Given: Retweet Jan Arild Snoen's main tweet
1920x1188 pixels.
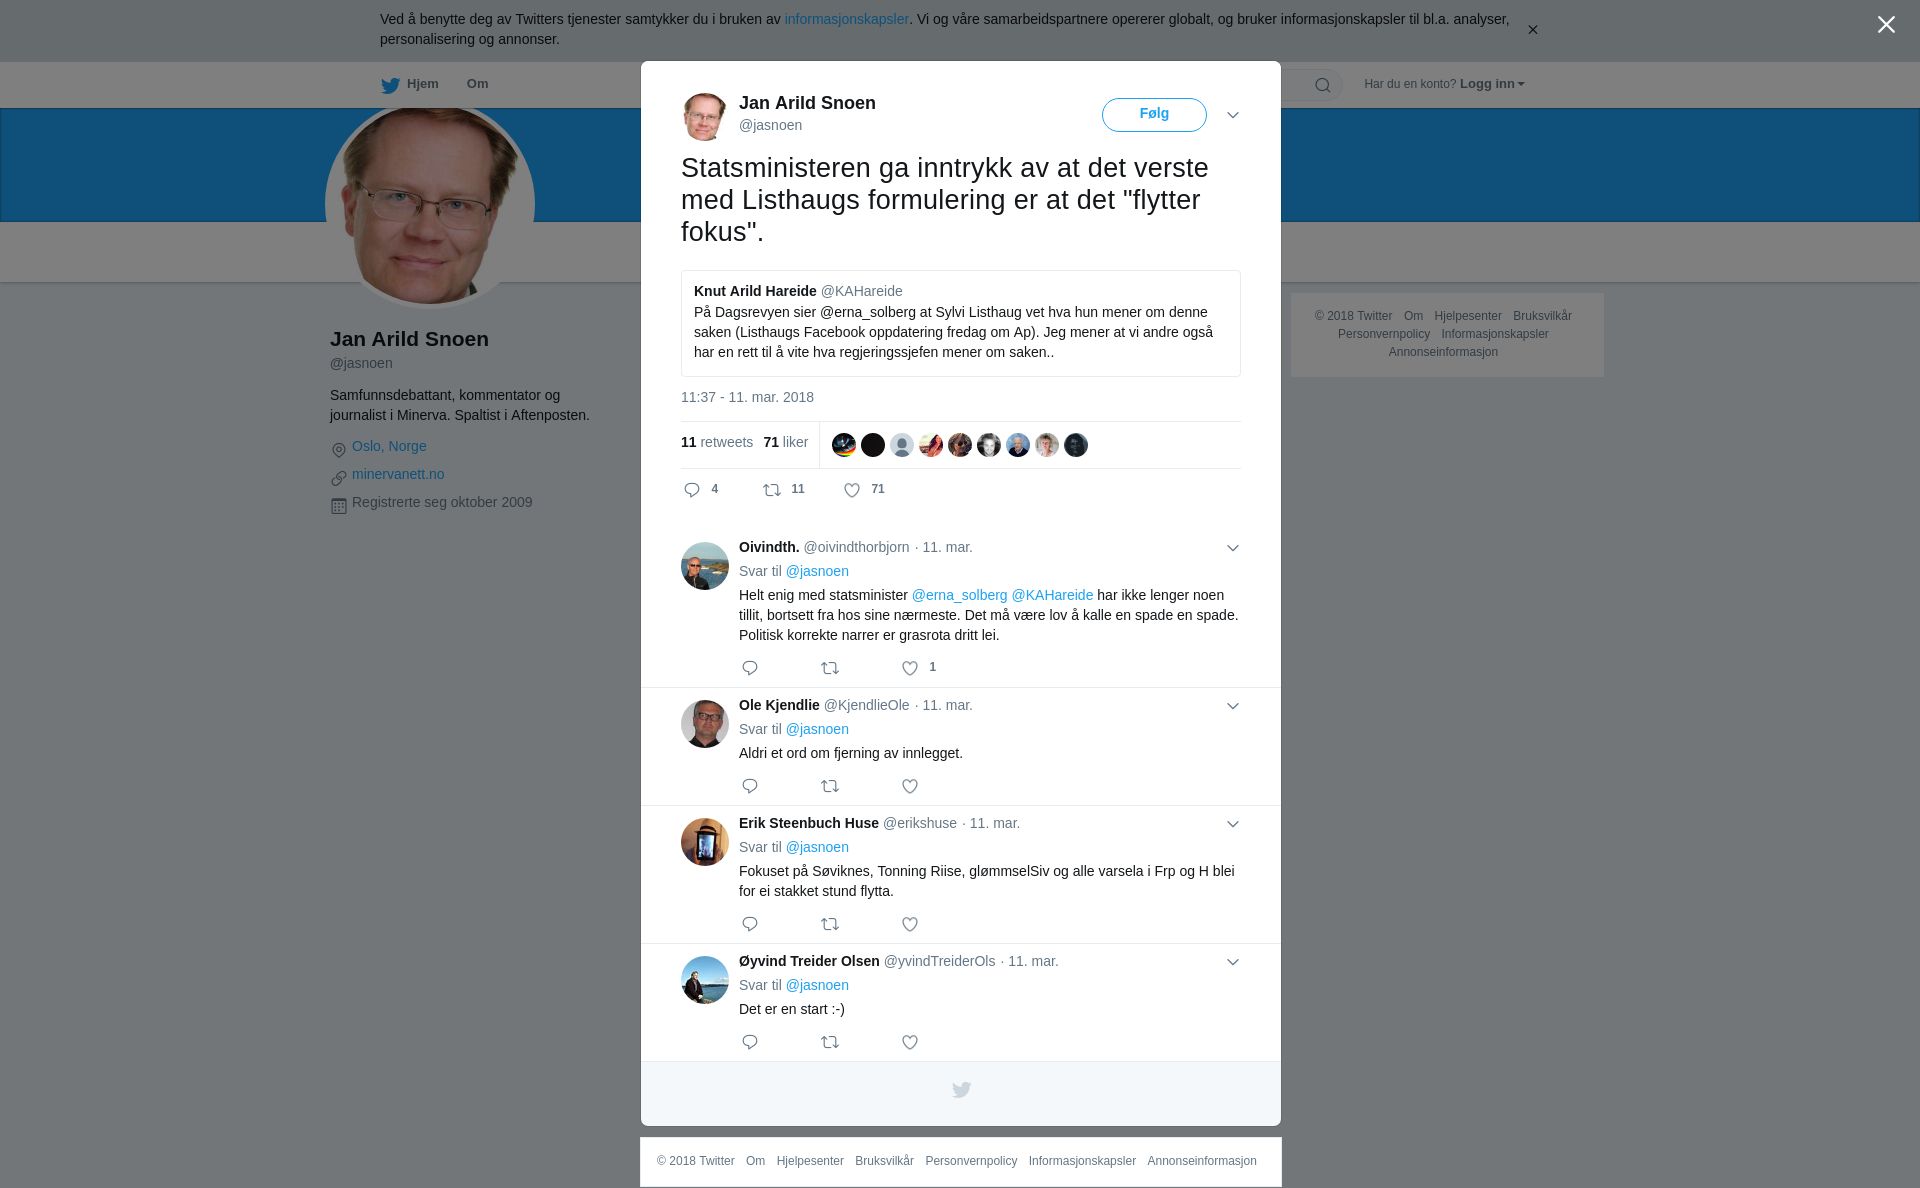Looking at the screenshot, I should pos(772,490).
